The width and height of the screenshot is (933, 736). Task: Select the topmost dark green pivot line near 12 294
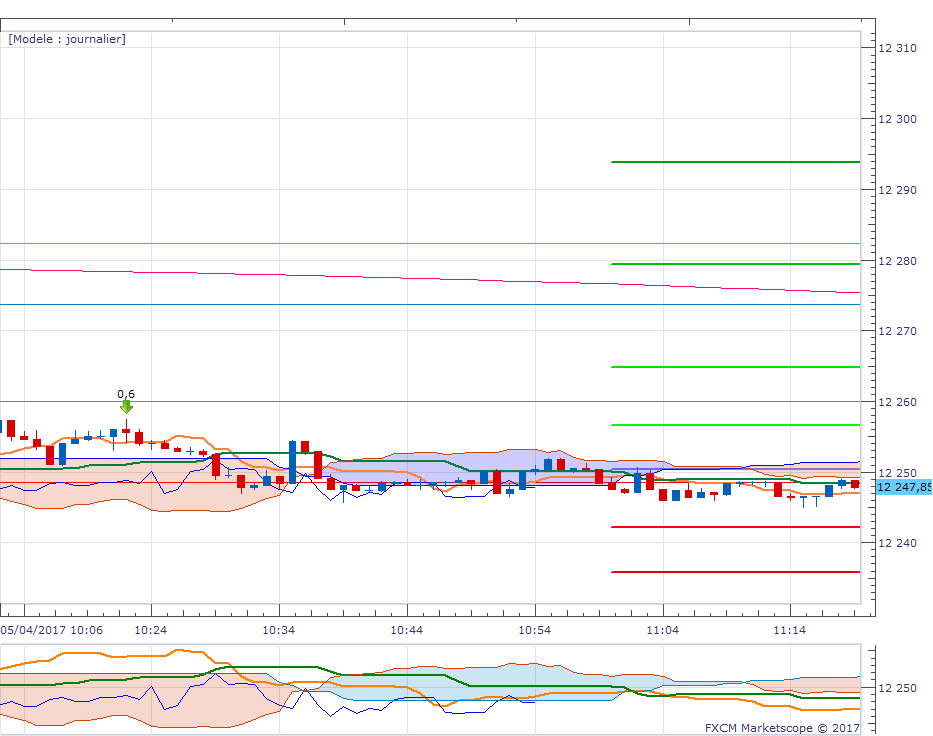pyautogui.click(x=735, y=162)
